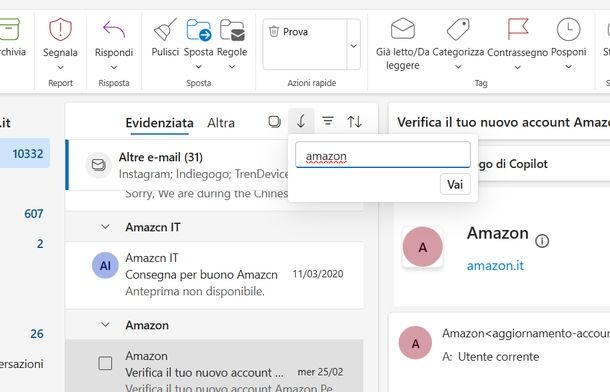
Task: Click the Vai button
Action: click(455, 184)
